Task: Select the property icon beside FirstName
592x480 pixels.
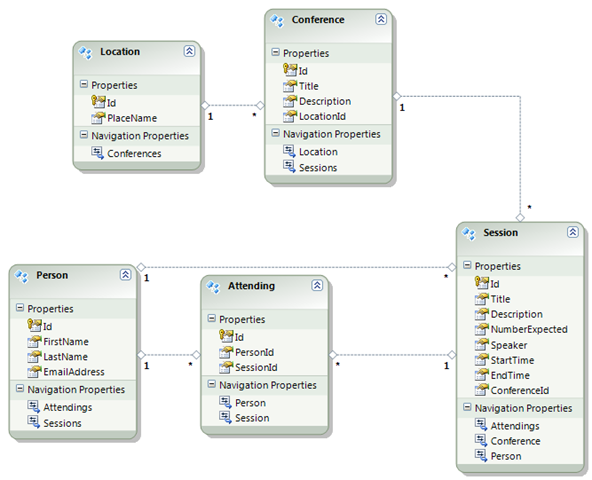Action: 34,341
